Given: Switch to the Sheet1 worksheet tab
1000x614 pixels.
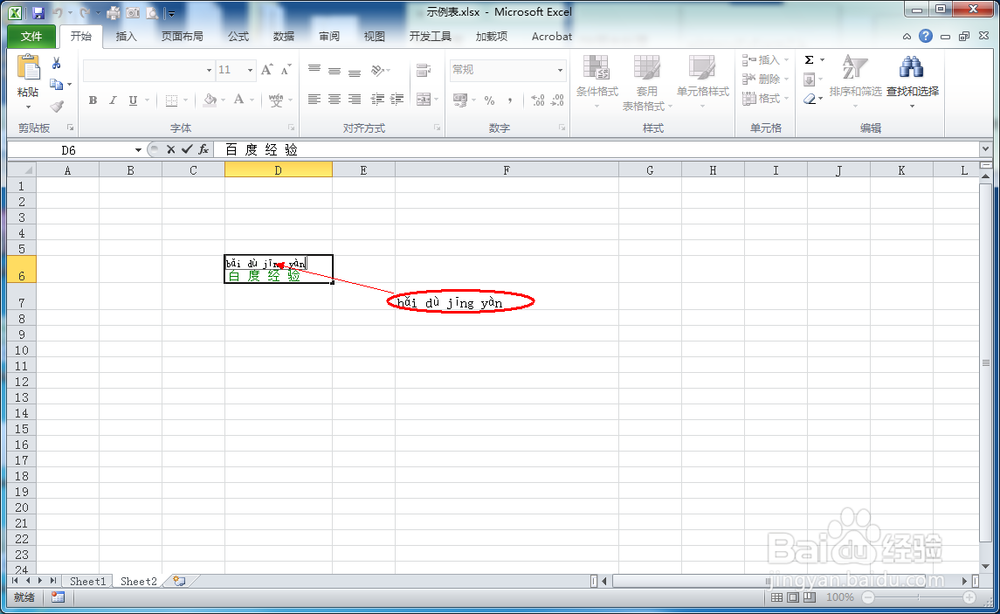Looking at the screenshot, I should coord(87,581).
